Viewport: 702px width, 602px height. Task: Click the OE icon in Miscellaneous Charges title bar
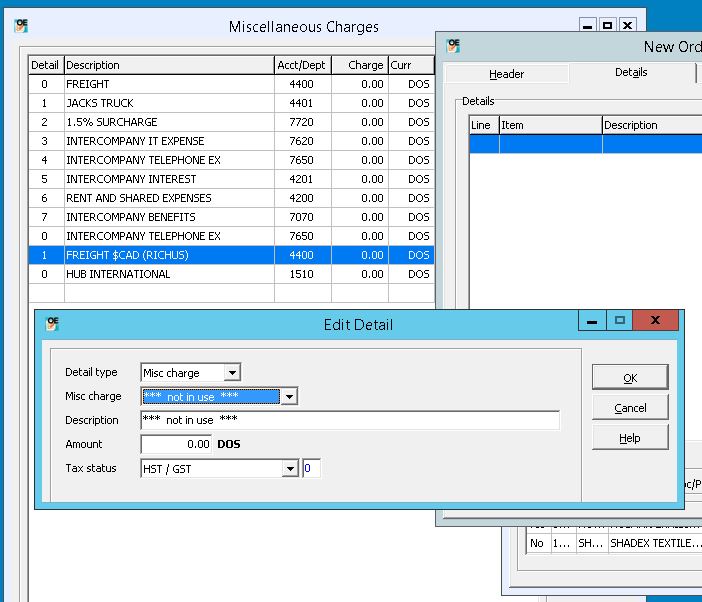click(21, 26)
